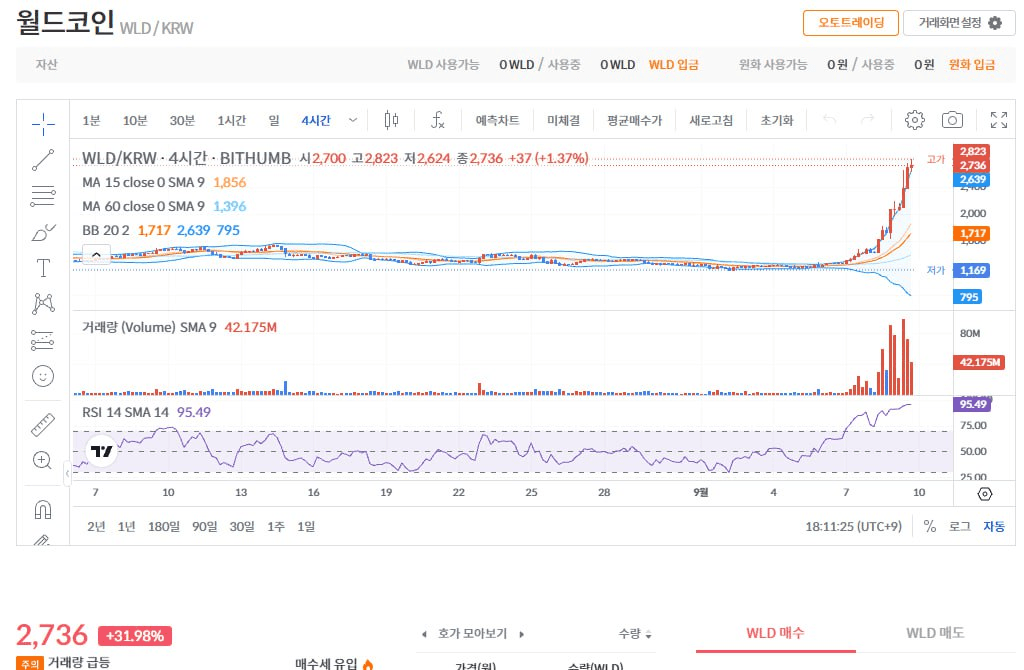
Task: Select the 4시간 interval
Action: click(x=316, y=120)
